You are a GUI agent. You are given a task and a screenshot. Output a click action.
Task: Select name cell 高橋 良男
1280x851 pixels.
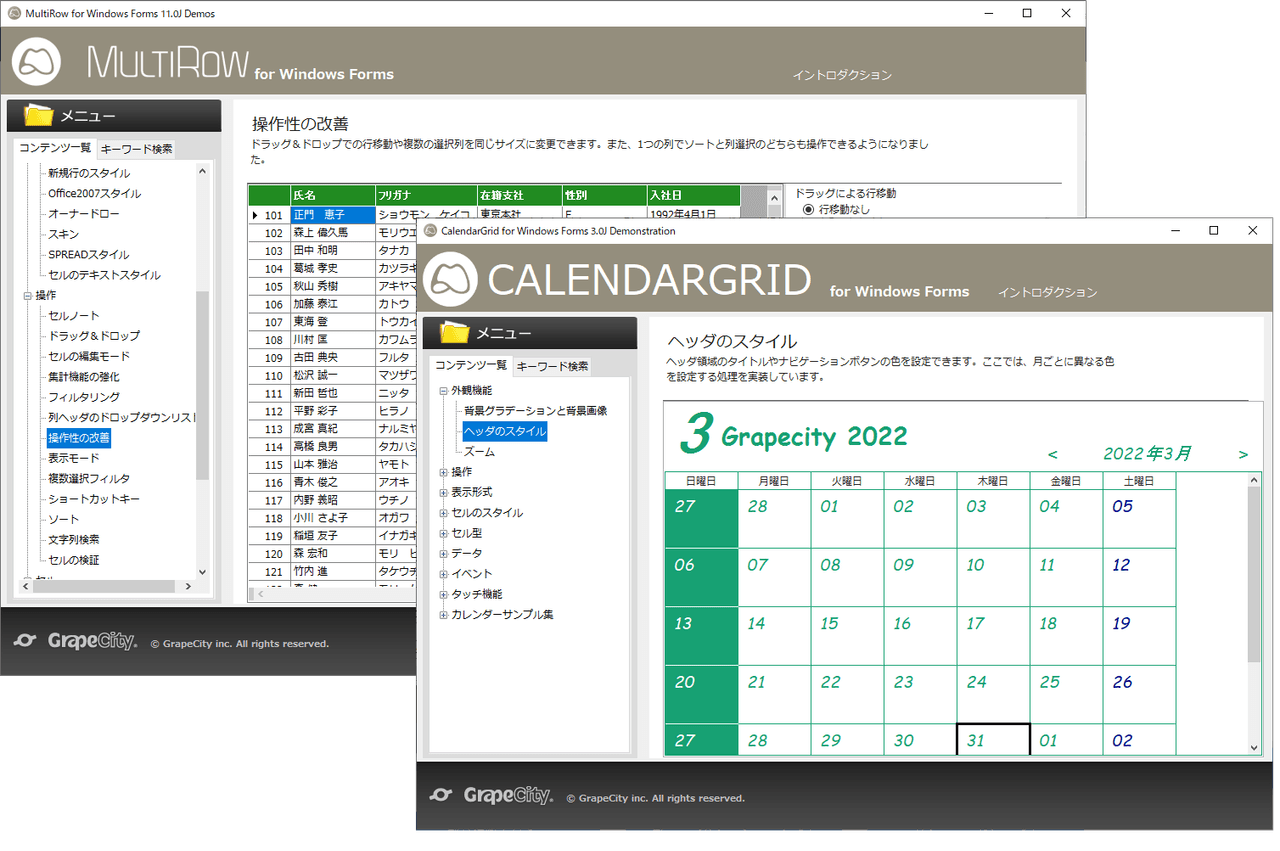coord(332,446)
